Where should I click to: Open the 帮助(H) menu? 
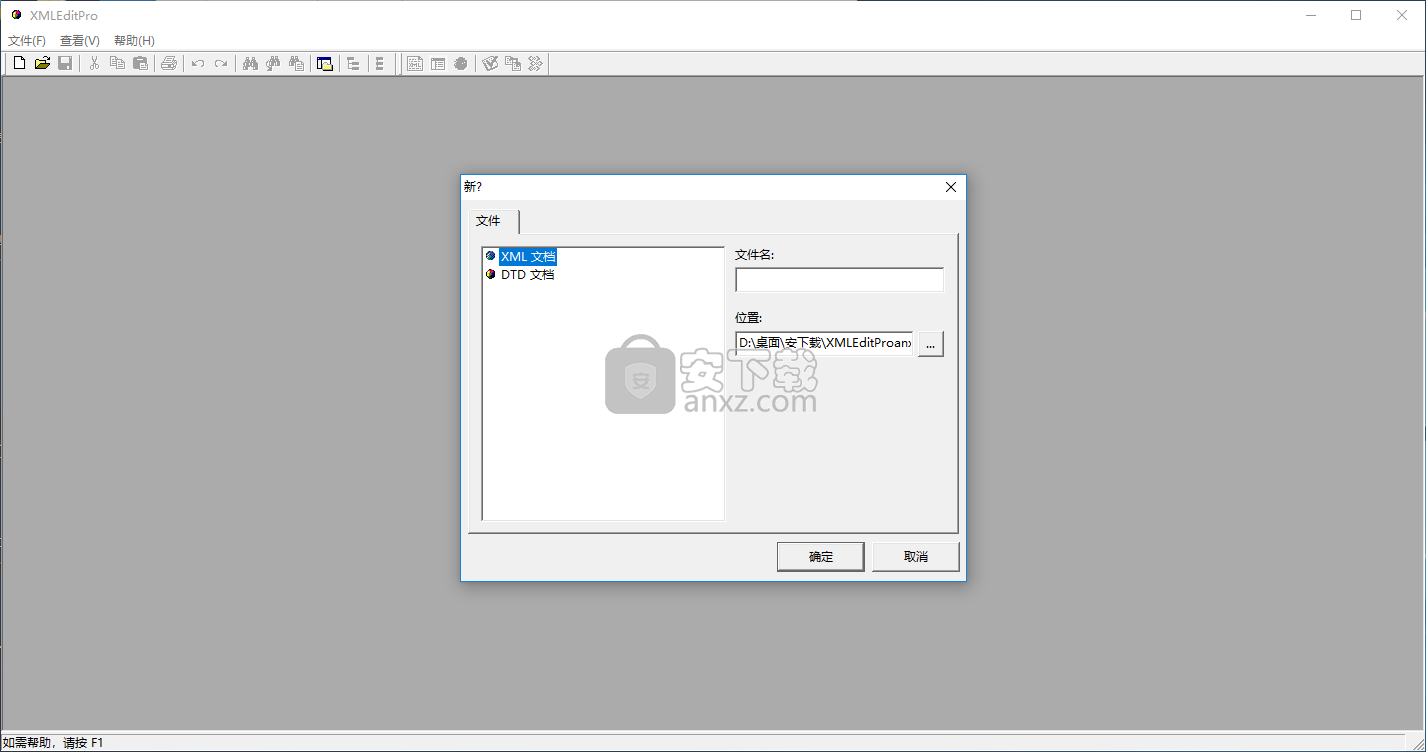pos(134,41)
